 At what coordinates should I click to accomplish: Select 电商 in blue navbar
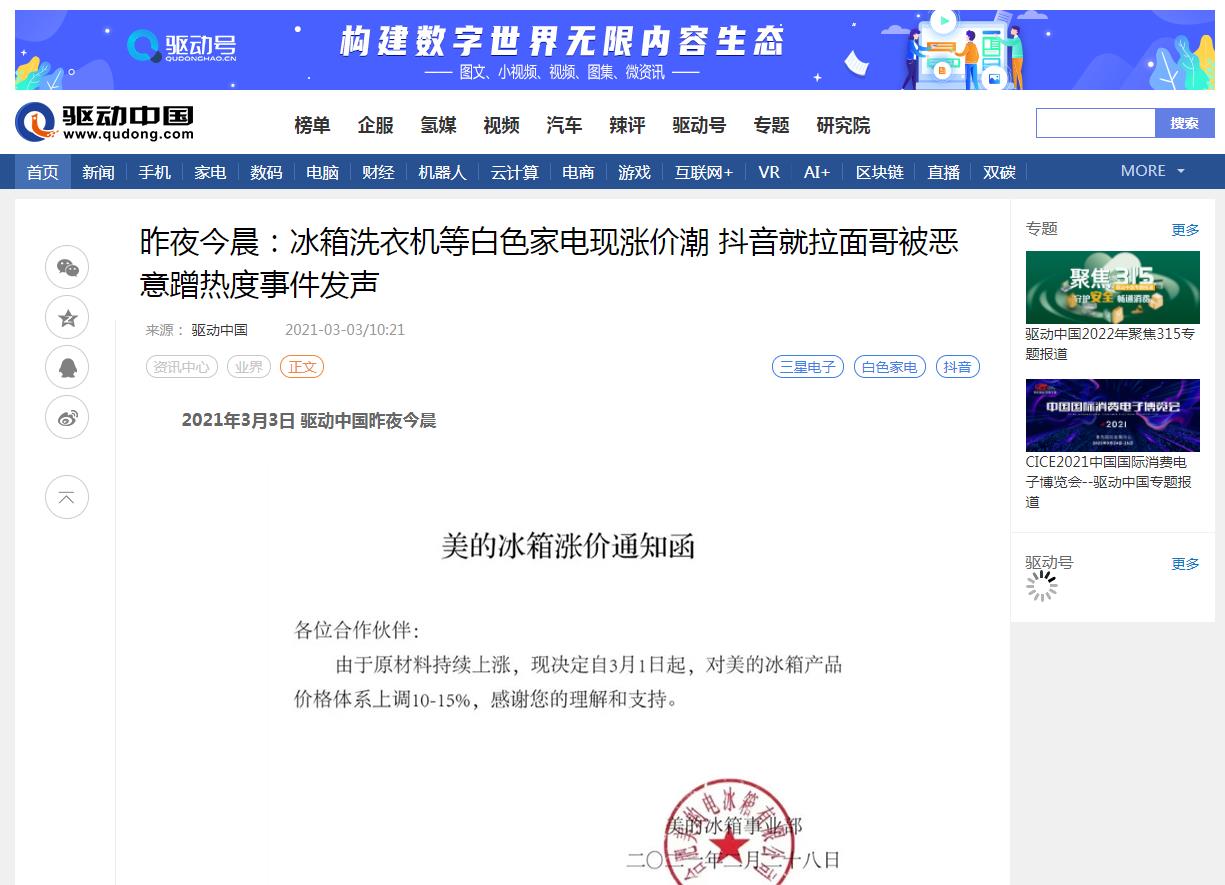pos(578,172)
